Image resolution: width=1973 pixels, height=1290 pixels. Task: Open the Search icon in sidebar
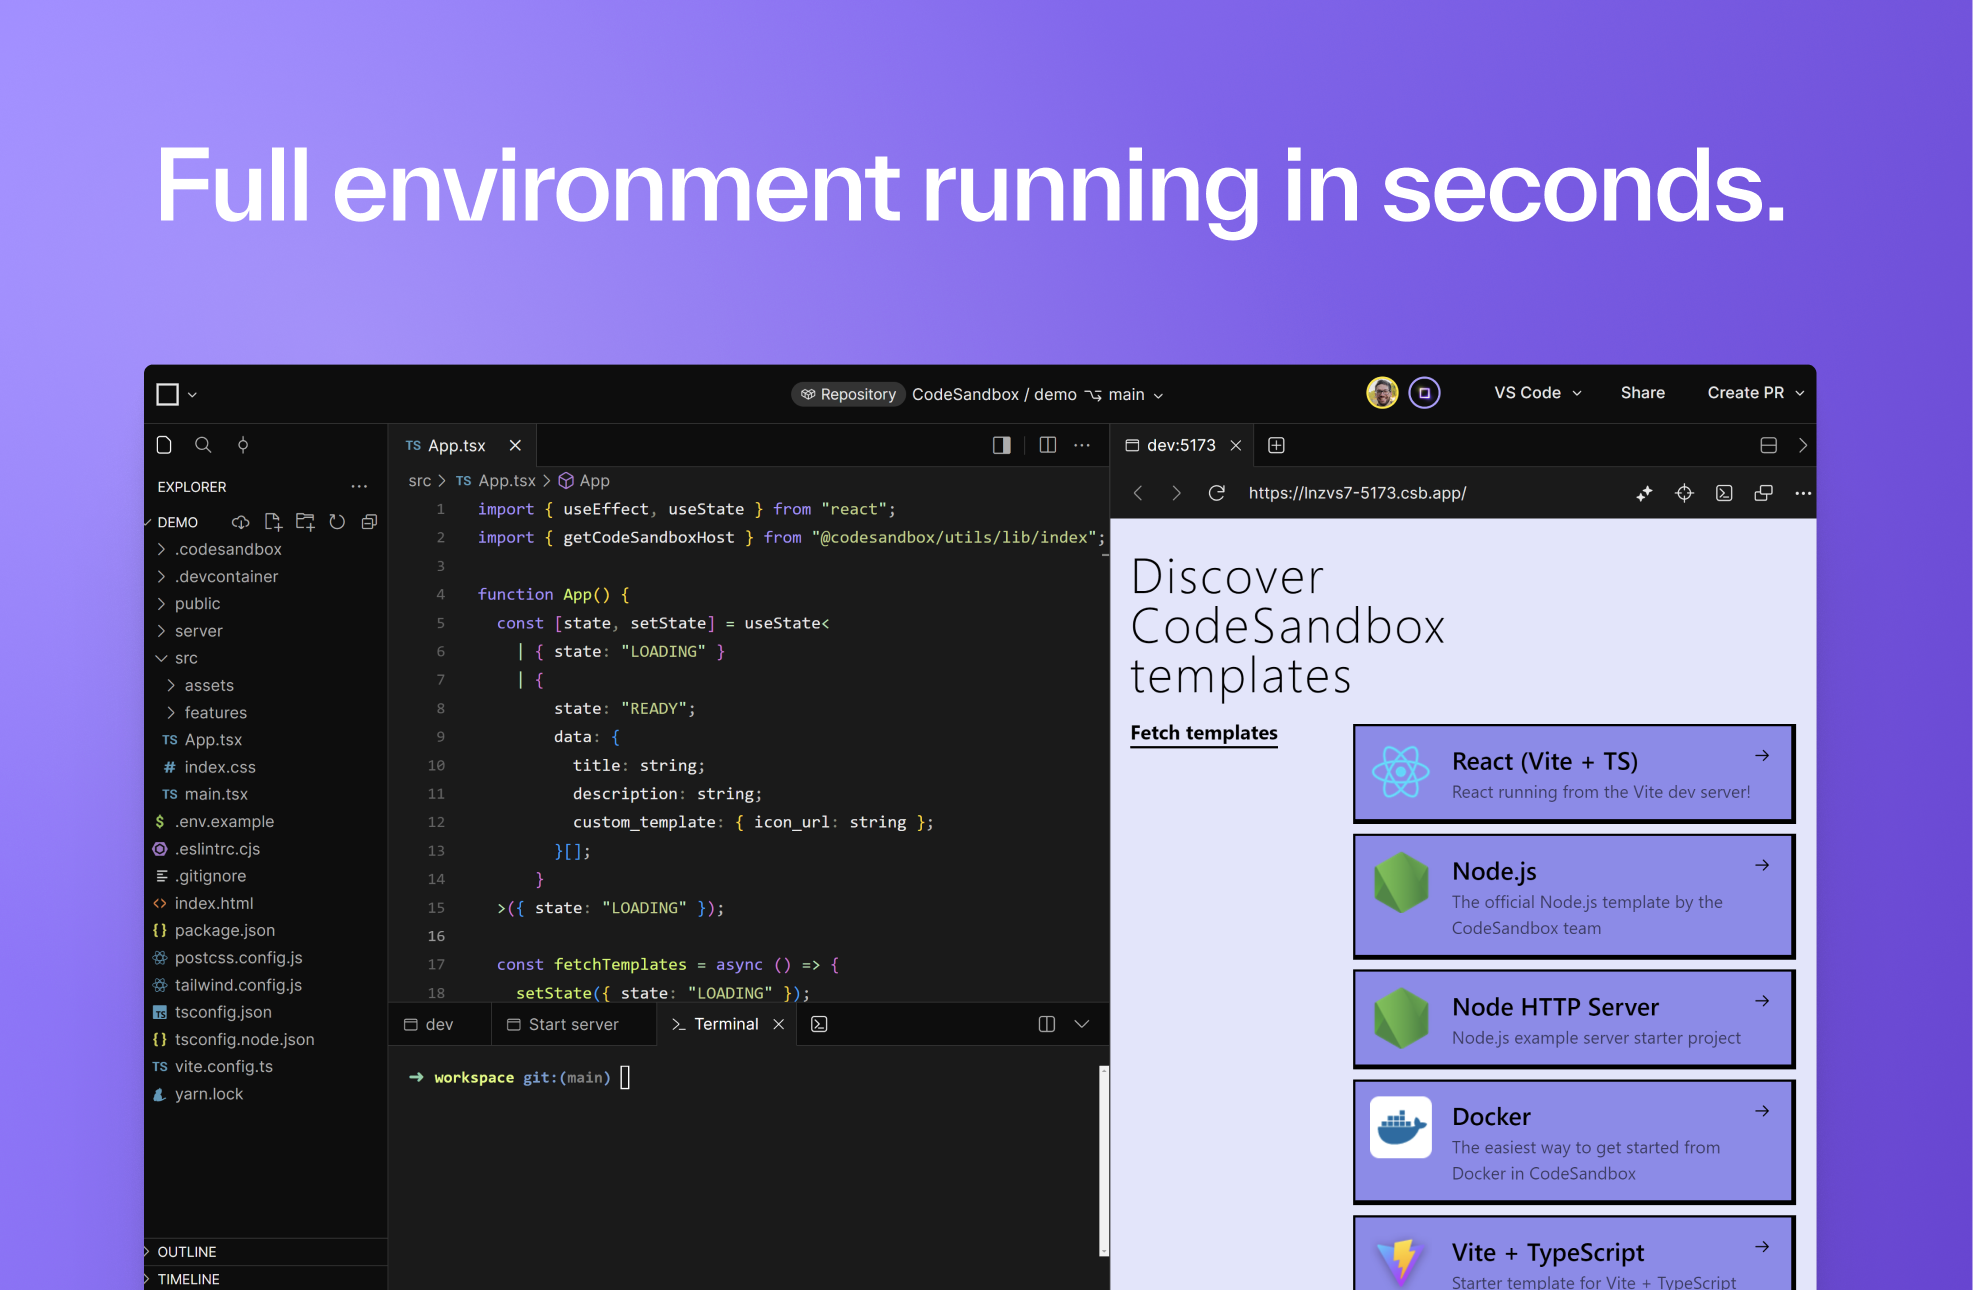coord(203,445)
